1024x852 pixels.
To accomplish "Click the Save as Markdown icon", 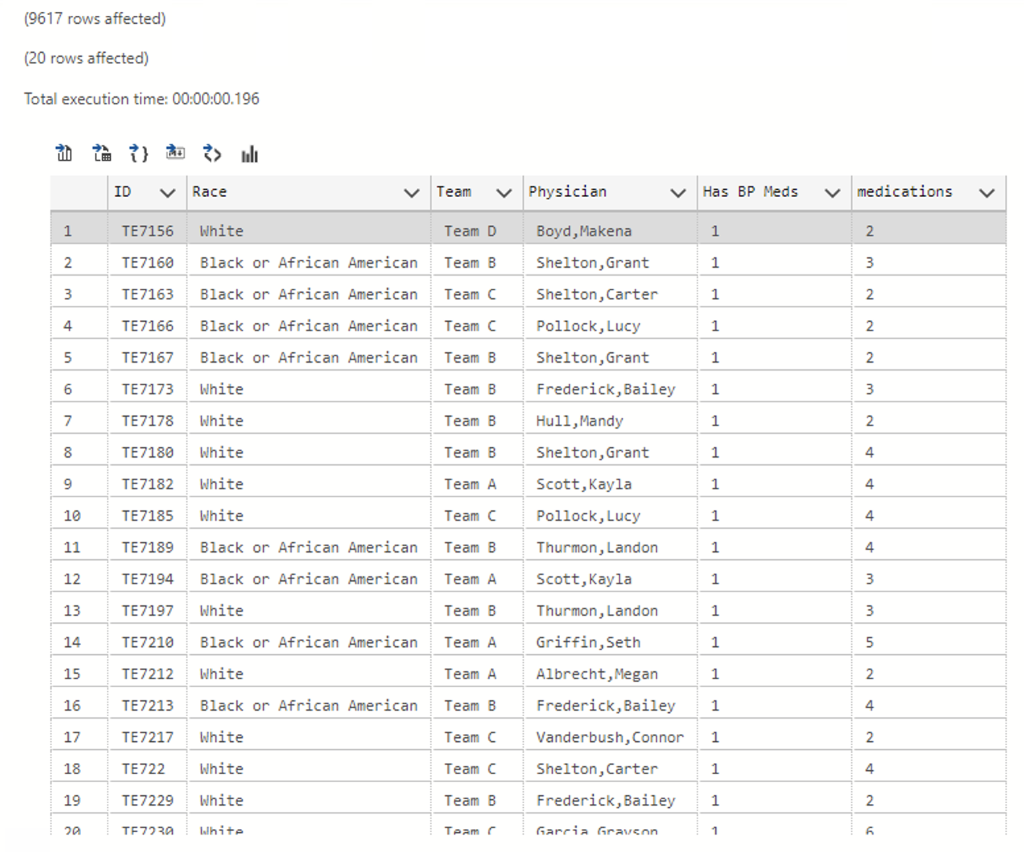I will [x=175, y=153].
